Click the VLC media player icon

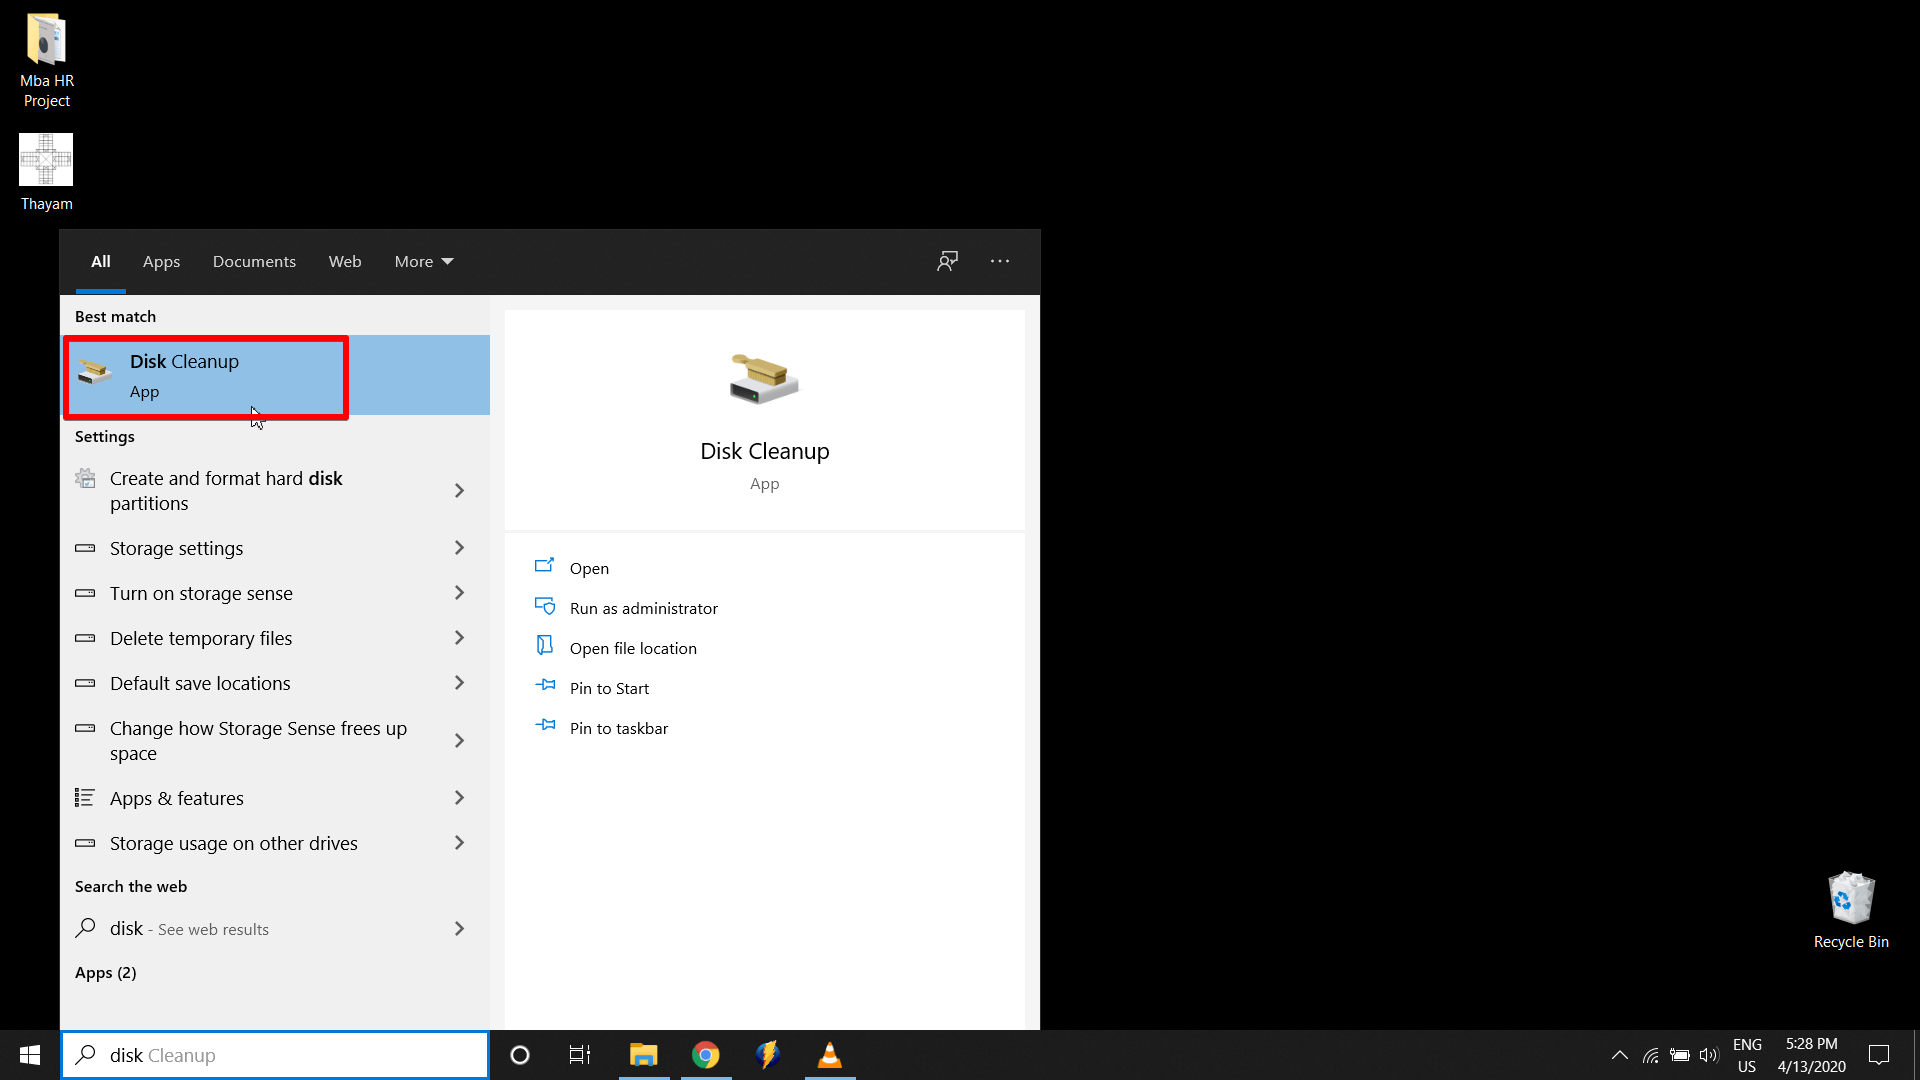tap(829, 1054)
